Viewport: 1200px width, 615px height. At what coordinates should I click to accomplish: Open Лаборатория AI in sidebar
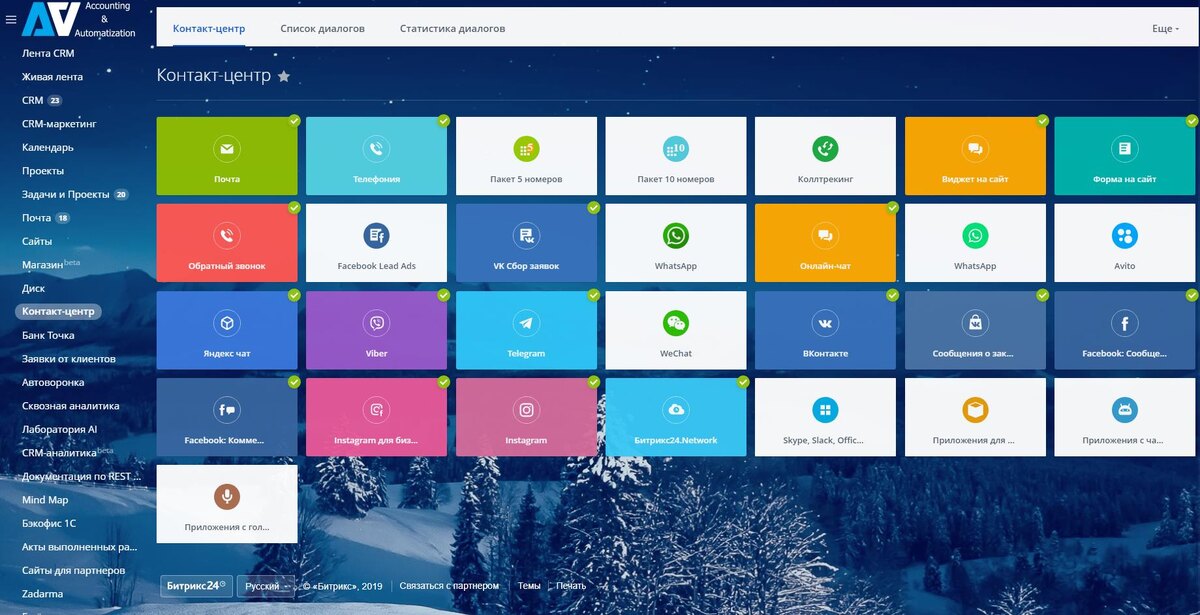pyautogui.click(x=60, y=429)
